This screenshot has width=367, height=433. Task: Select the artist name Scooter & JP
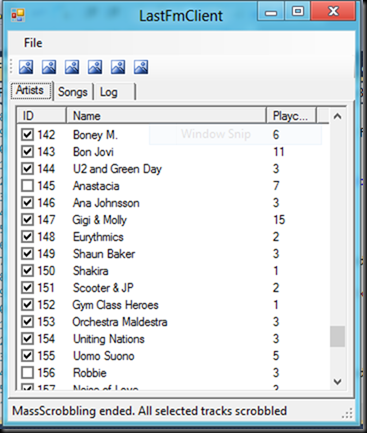tap(103, 288)
